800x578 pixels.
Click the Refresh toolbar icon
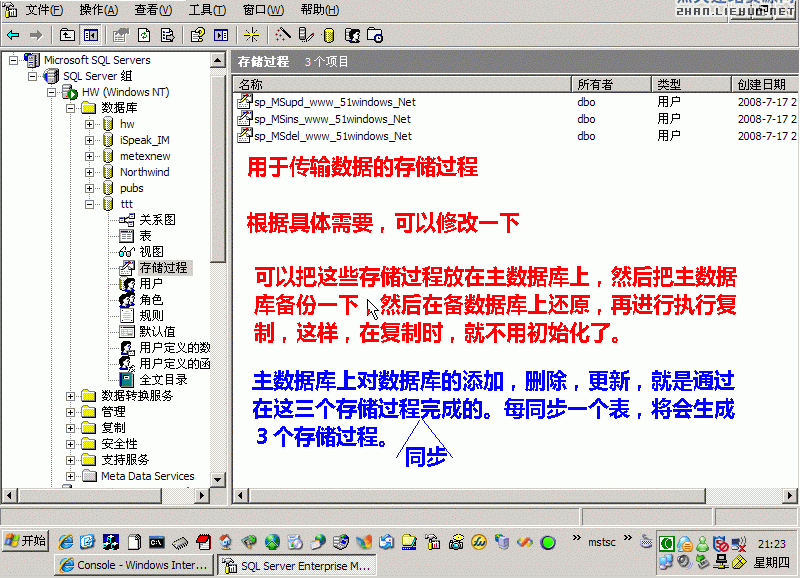tap(144, 35)
